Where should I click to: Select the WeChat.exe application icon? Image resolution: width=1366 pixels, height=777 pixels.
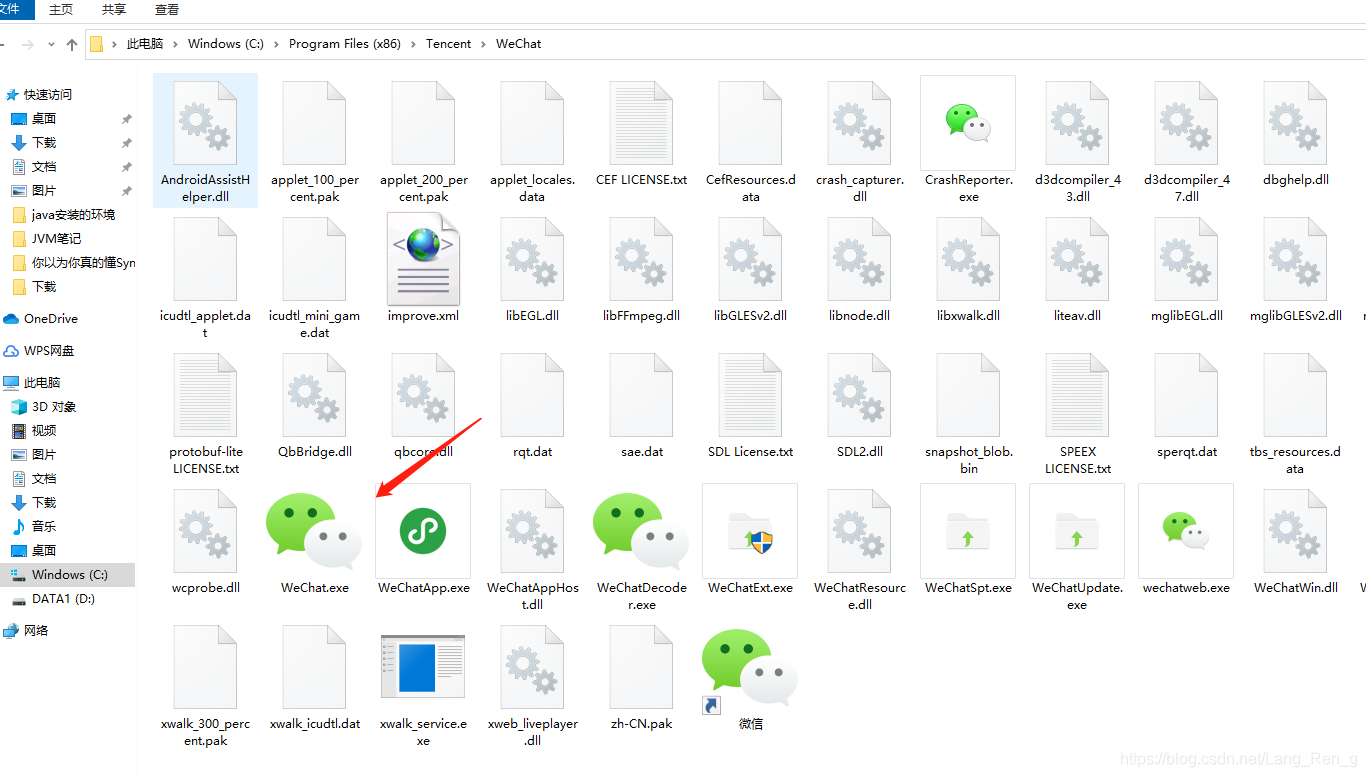coord(314,532)
